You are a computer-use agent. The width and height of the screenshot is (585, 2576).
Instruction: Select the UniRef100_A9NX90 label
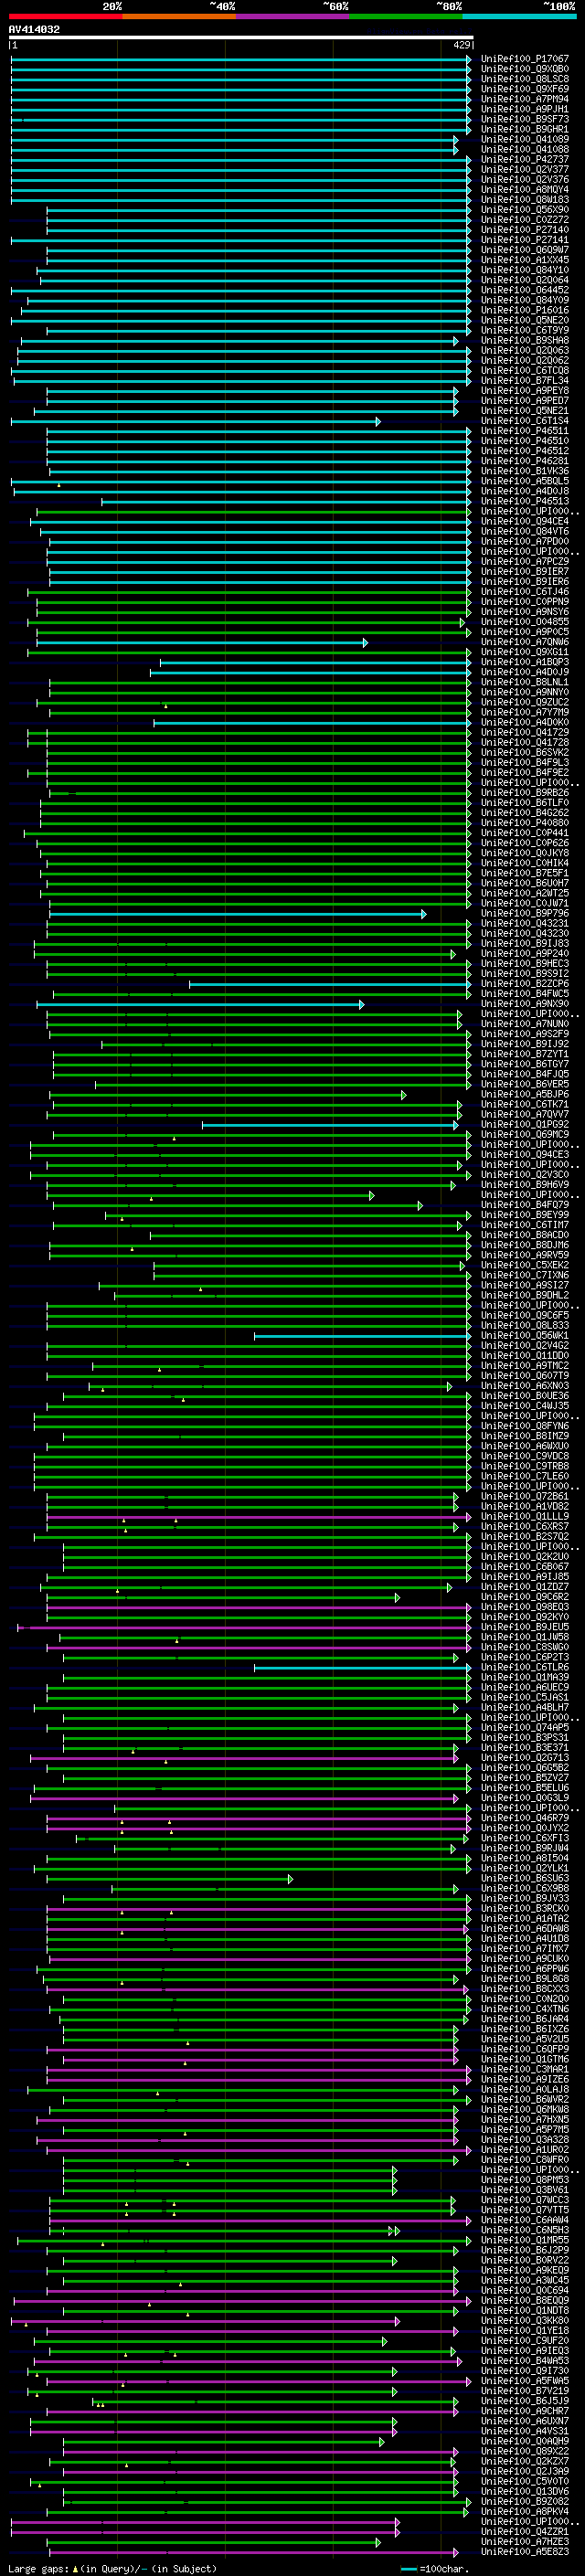point(525,1004)
